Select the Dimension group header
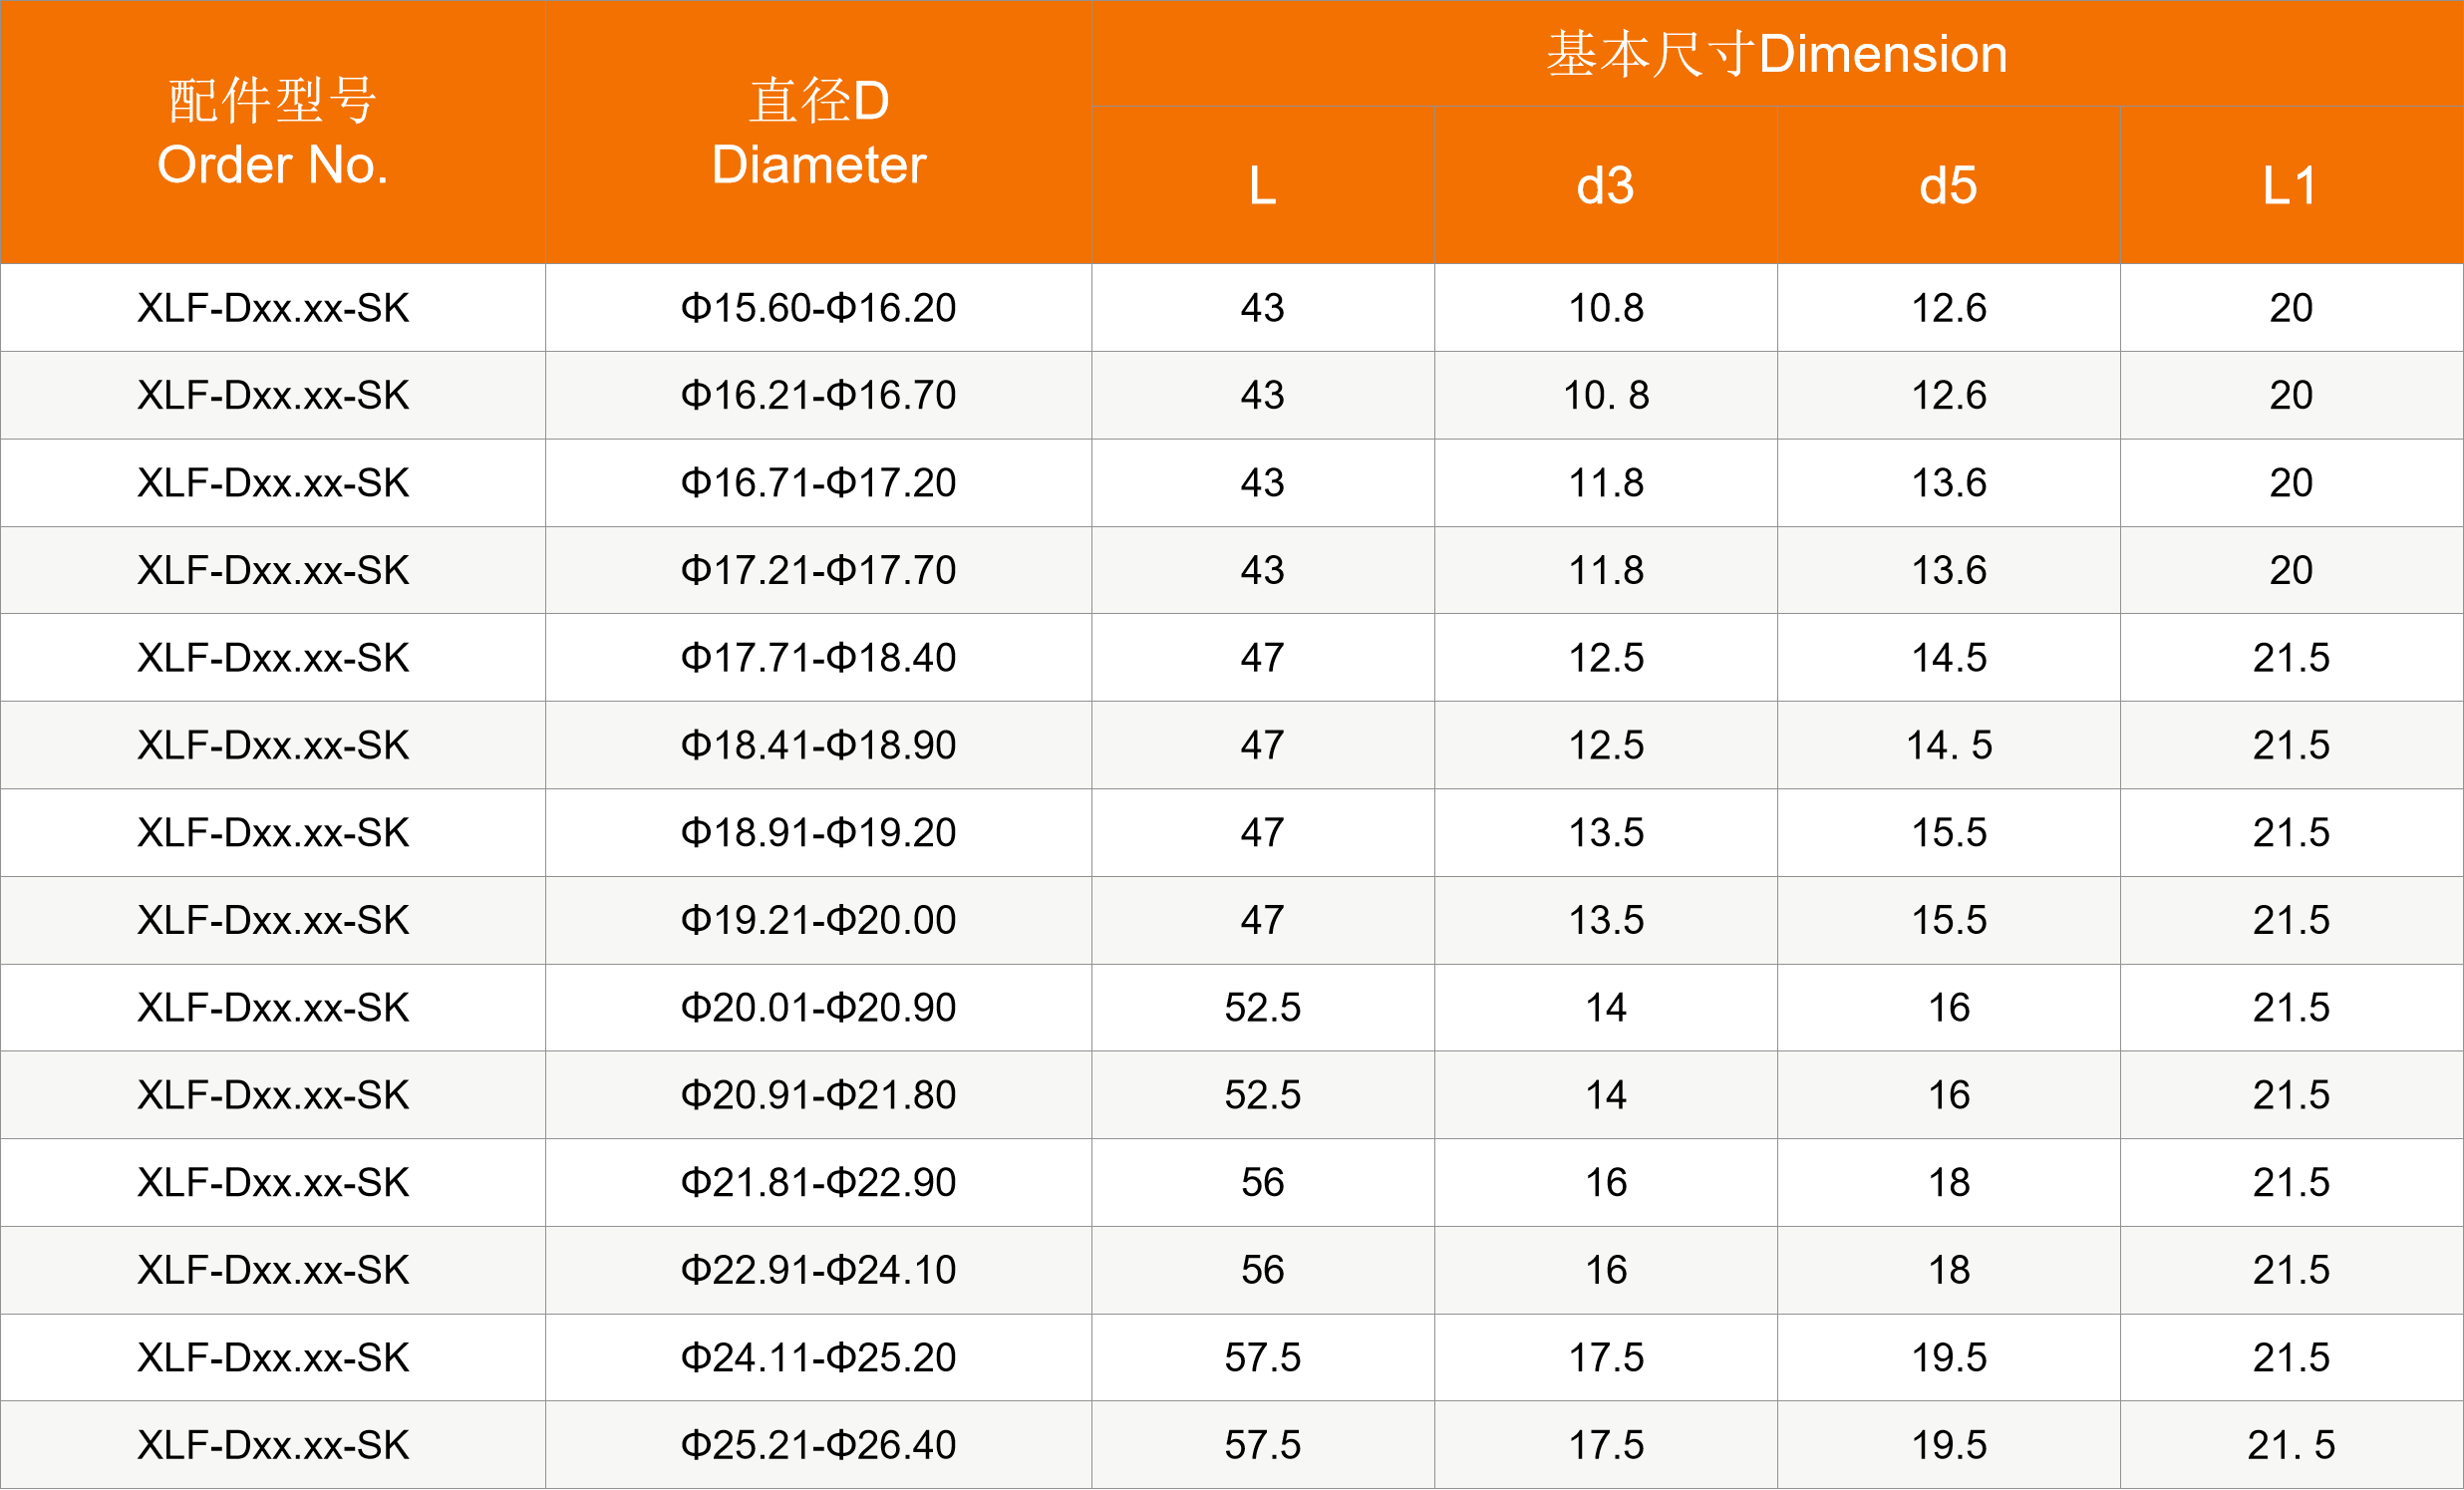 click(1776, 54)
